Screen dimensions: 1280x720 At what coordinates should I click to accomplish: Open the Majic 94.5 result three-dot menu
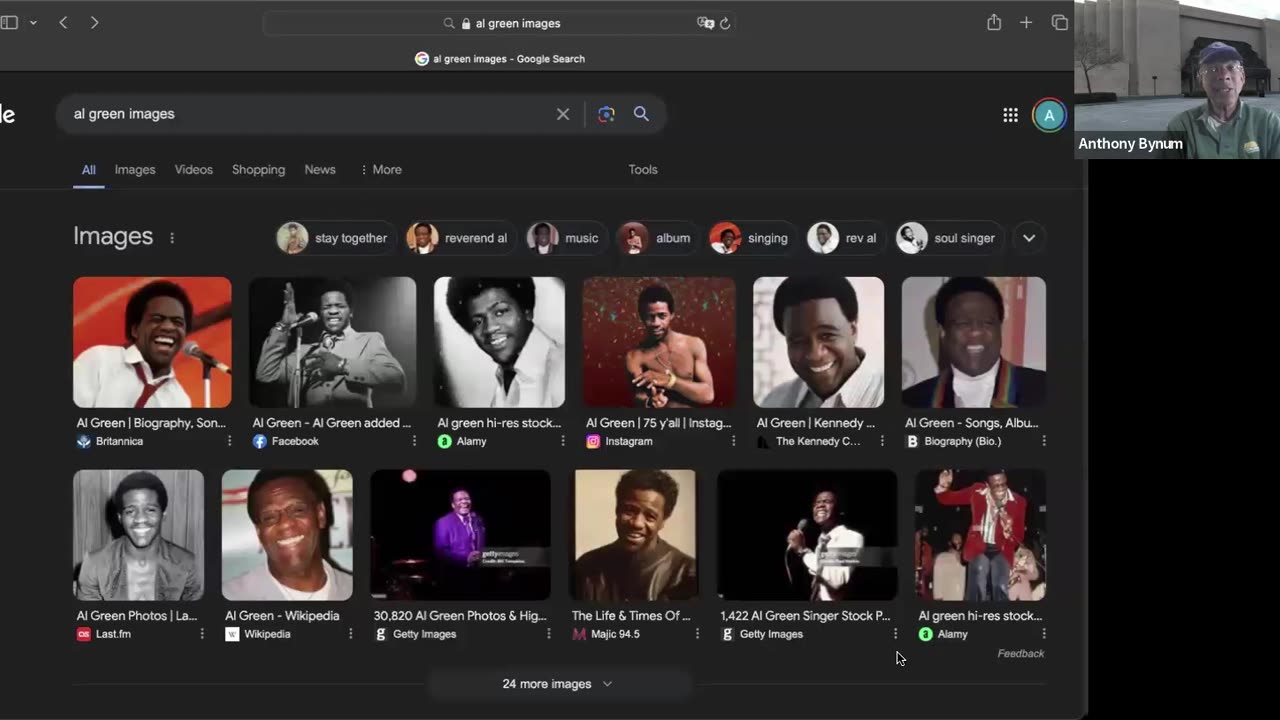click(x=697, y=634)
